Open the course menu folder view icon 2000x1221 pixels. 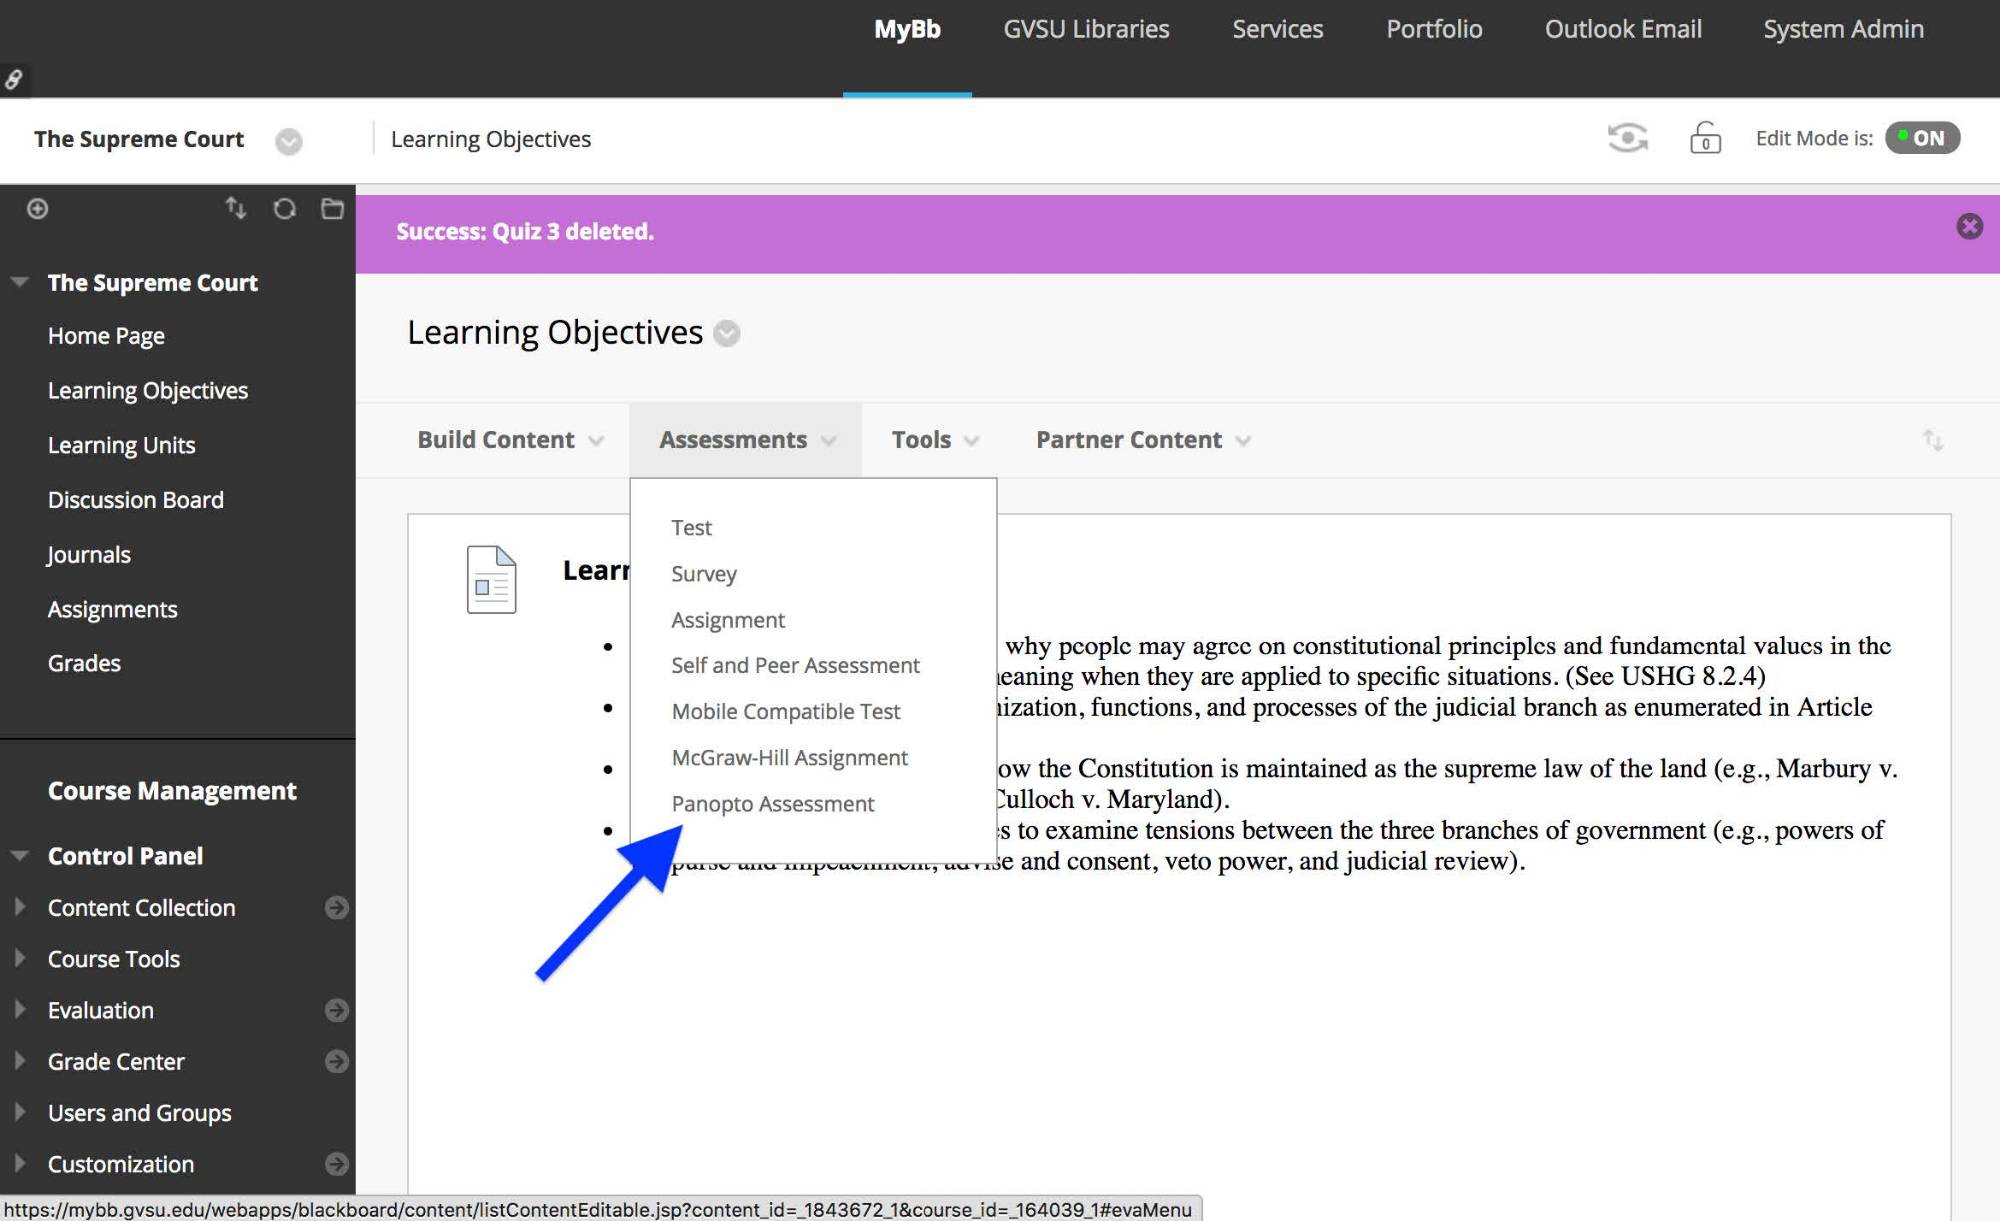coord(332,209)
